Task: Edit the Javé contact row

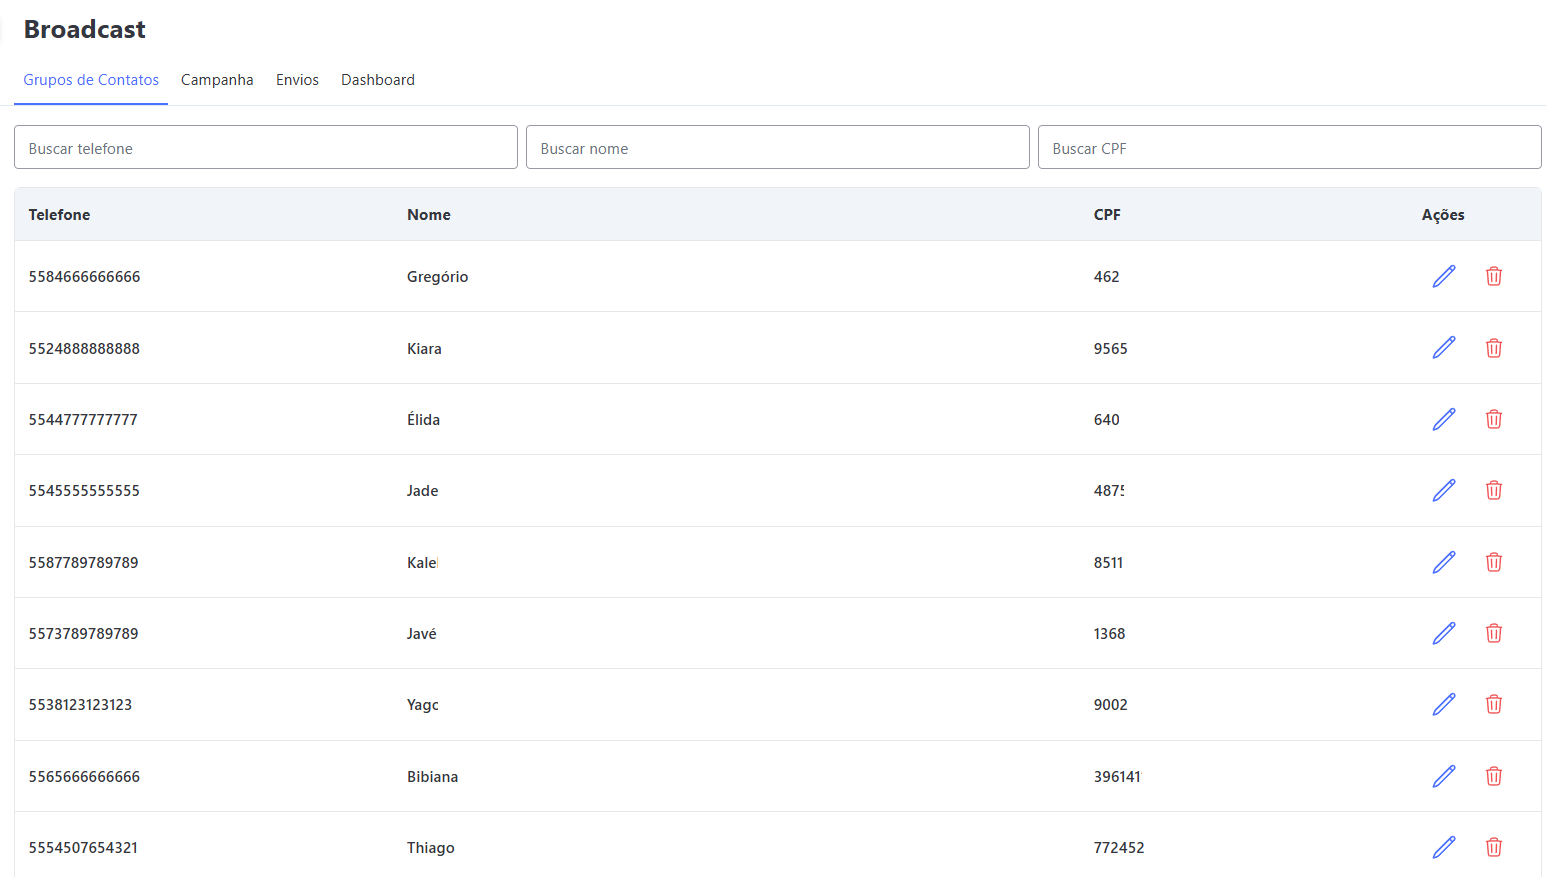Action: [x=1443, y=633]
